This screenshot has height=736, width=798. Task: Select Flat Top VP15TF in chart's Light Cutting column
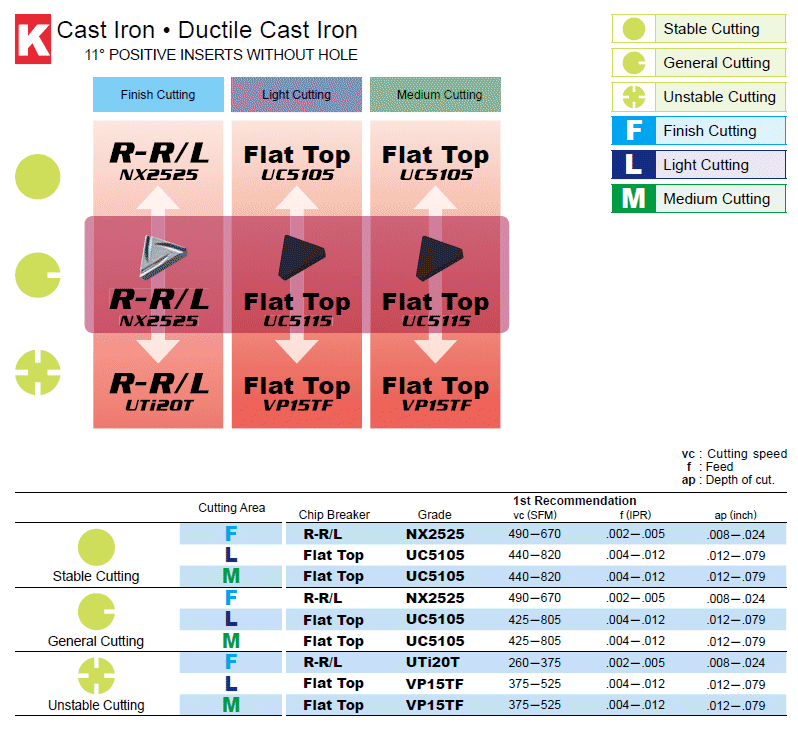[x=297, y=393]
